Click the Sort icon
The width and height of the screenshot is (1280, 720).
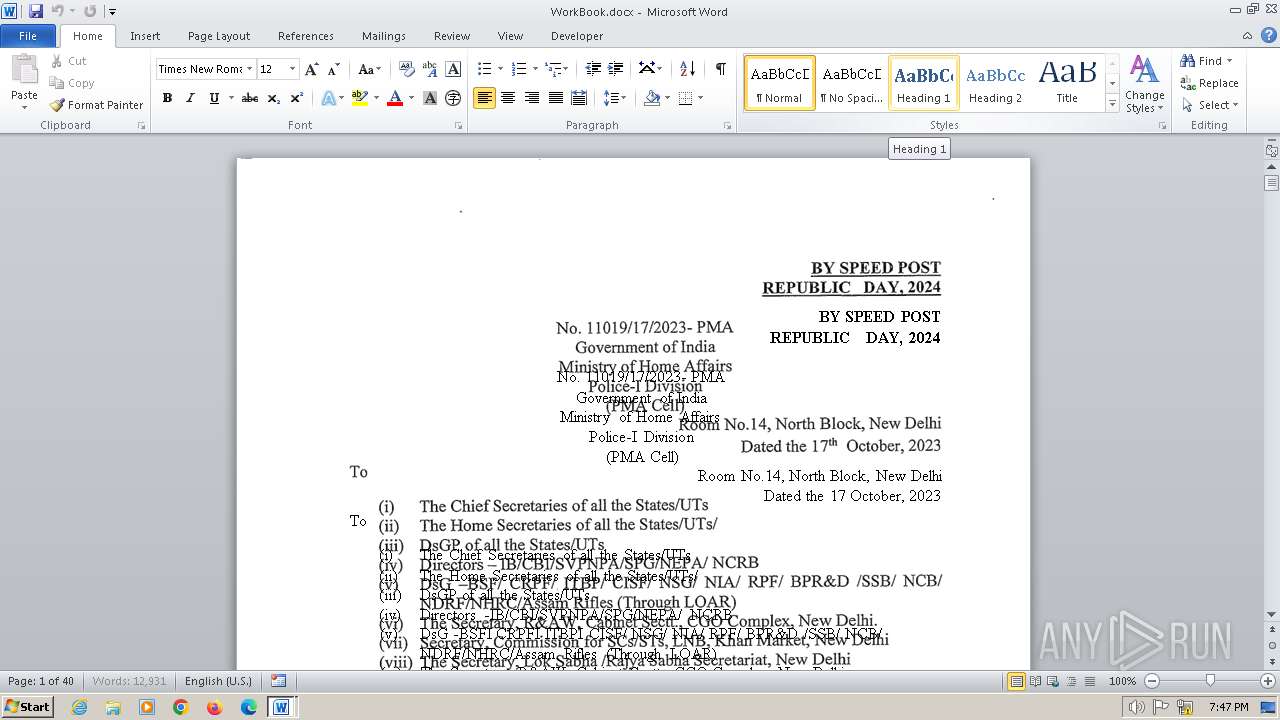(x=687, y=69)
